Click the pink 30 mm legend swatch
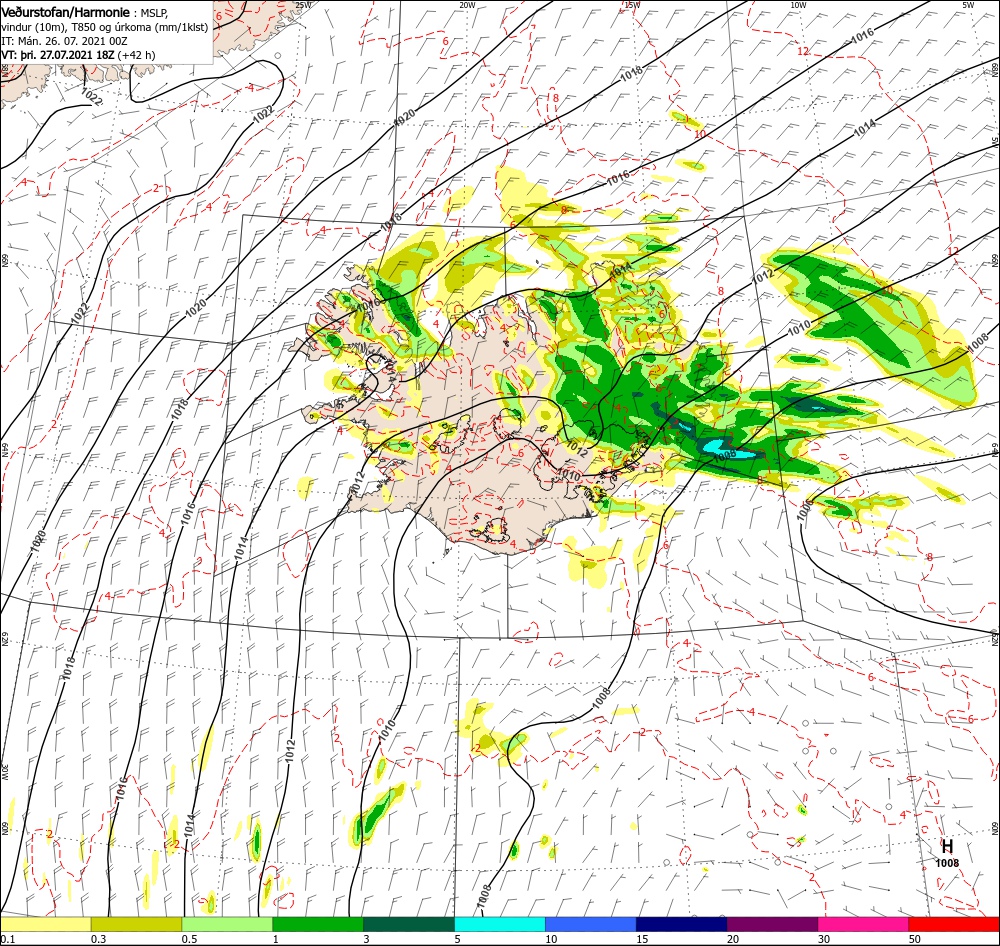Image resolution: width=1000 pixels, height=946 pixels. (864, 924)
